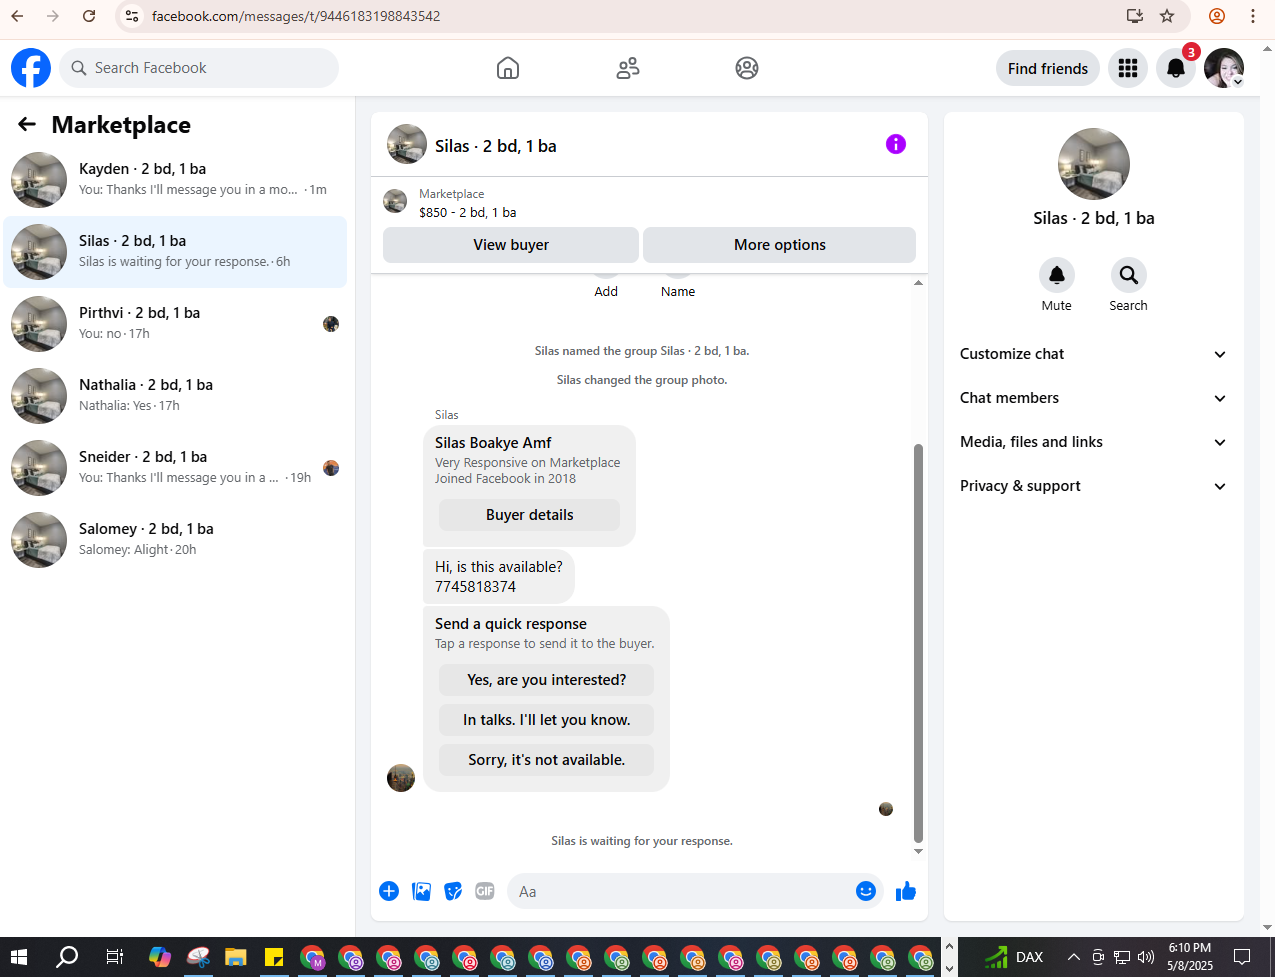Open Buyer details for Silas Boakye Amf

tap(530, 515)
